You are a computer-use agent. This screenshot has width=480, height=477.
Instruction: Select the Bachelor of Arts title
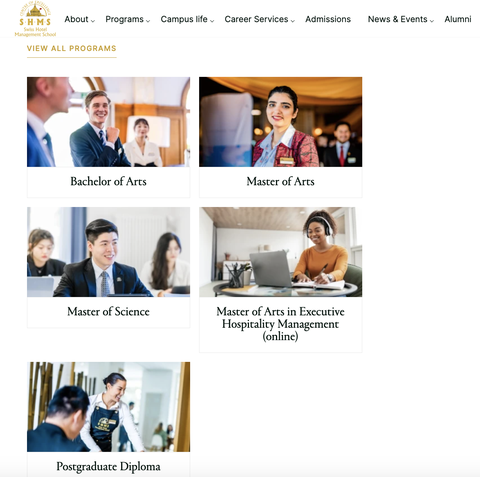pos(108,181)
